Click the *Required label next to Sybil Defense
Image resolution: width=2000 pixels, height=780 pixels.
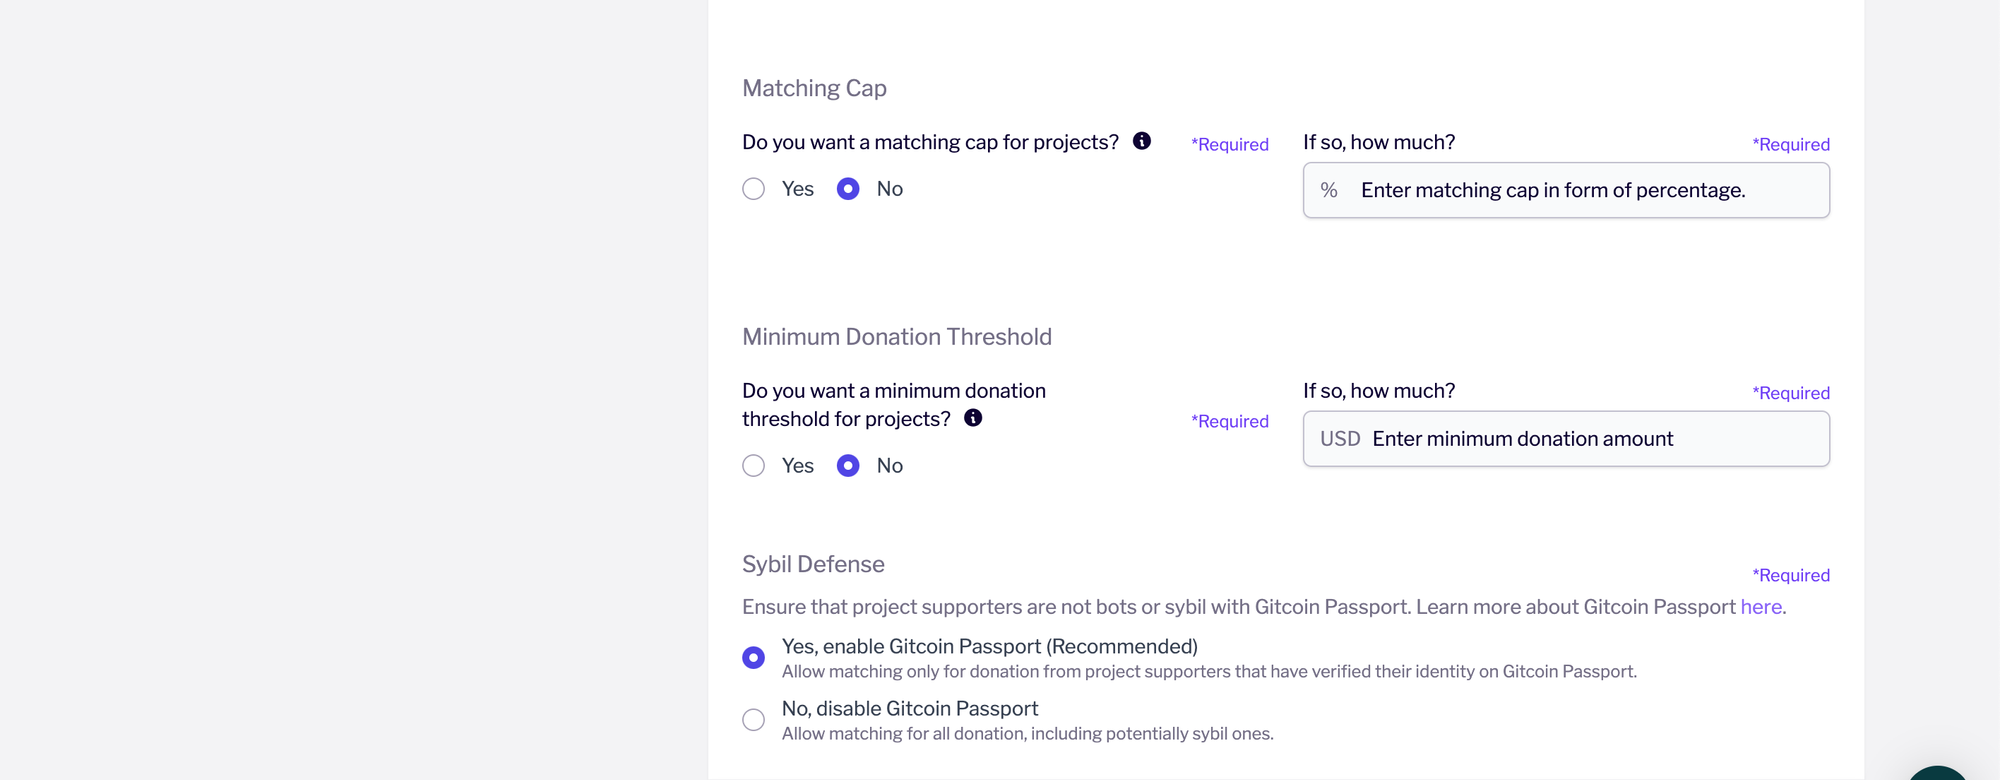tap(1791, 575)
